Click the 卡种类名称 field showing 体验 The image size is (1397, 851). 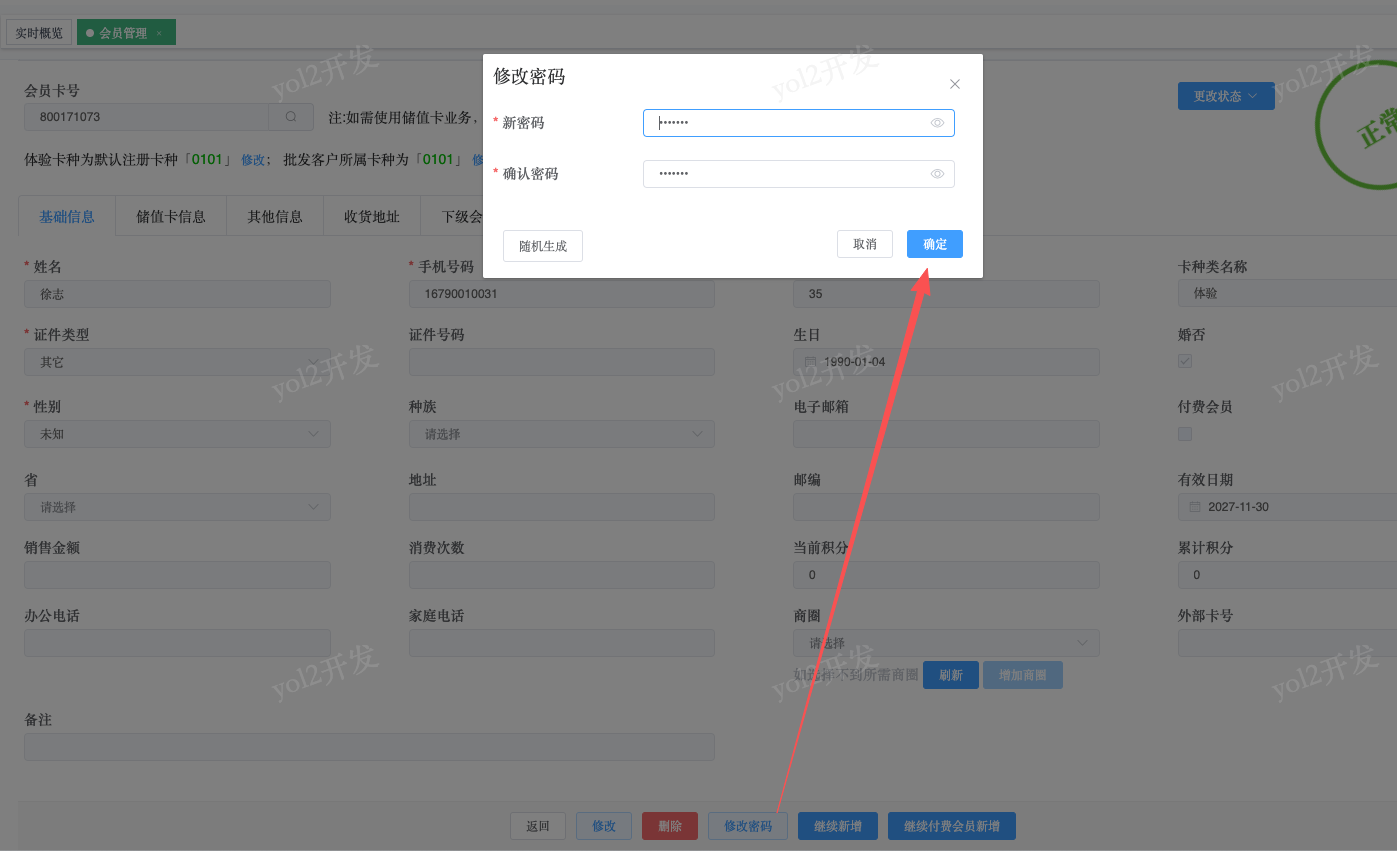pos(1287,294)
